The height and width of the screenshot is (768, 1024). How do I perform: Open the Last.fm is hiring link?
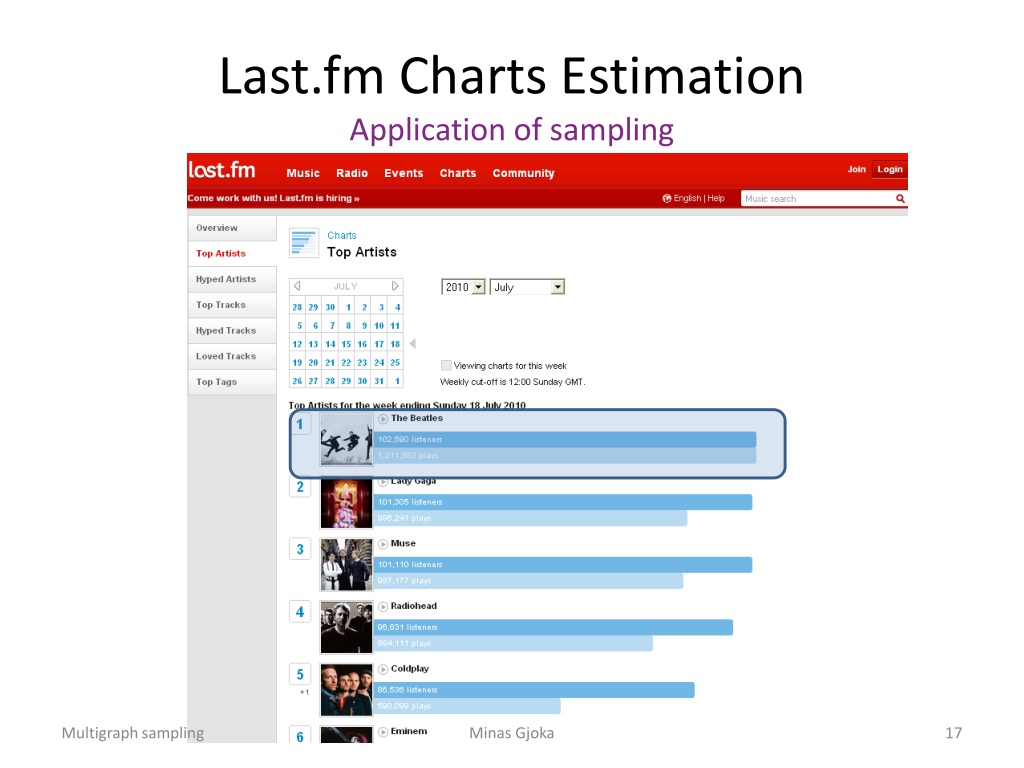click(x=320, y=198)
